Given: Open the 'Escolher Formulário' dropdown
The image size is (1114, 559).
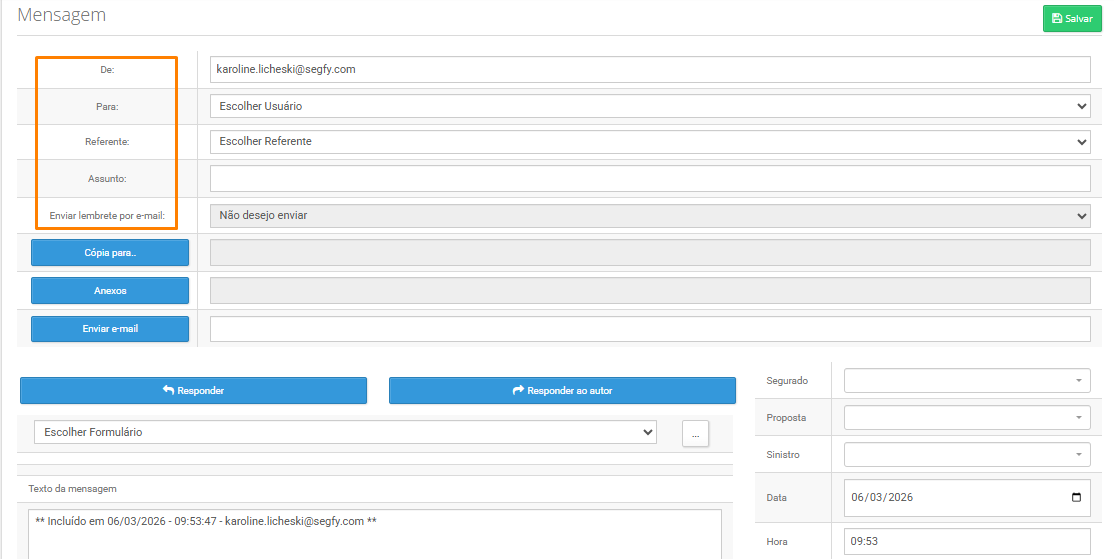Looking at the screenshot, I should coord(345,432).
